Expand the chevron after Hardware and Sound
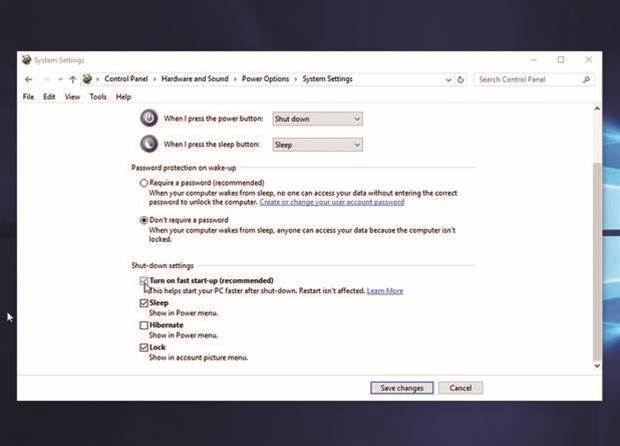 tap(235, 79)
